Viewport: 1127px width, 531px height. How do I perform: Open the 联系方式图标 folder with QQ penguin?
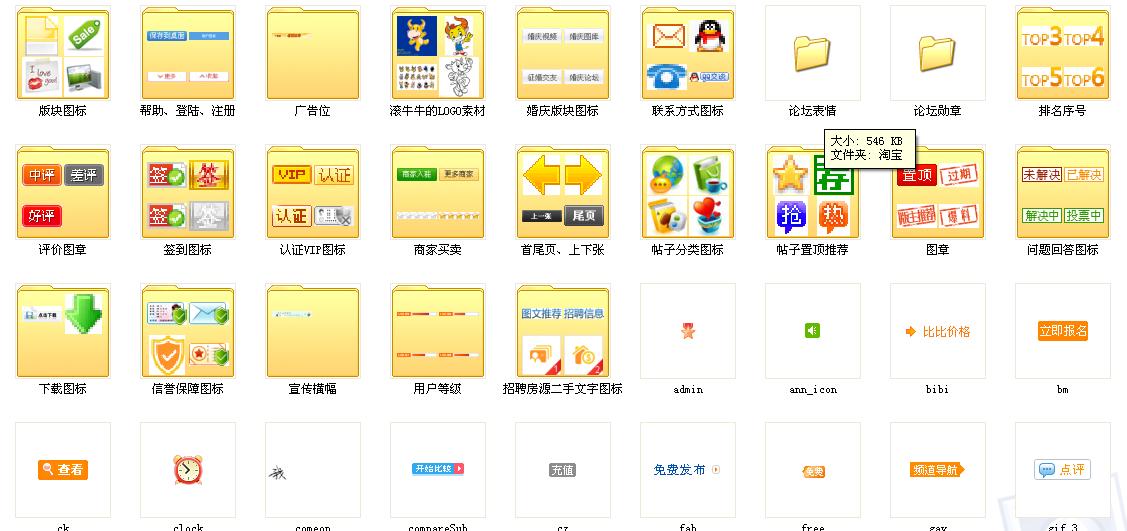pyautogui.click(x=688, y=53)
